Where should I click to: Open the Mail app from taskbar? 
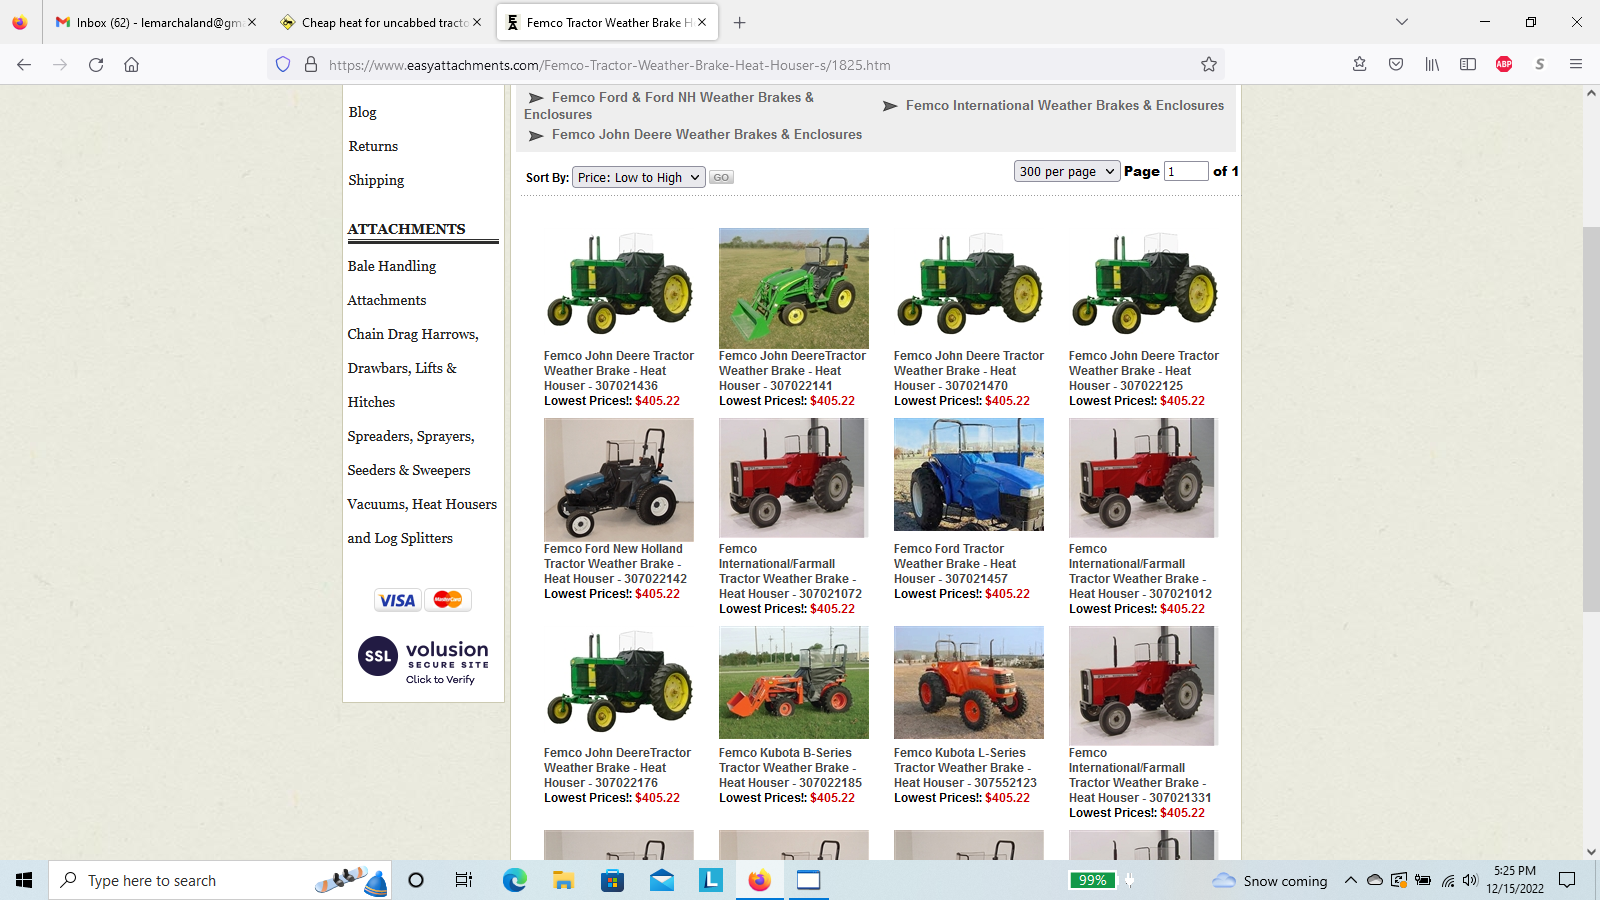point(662,880)
